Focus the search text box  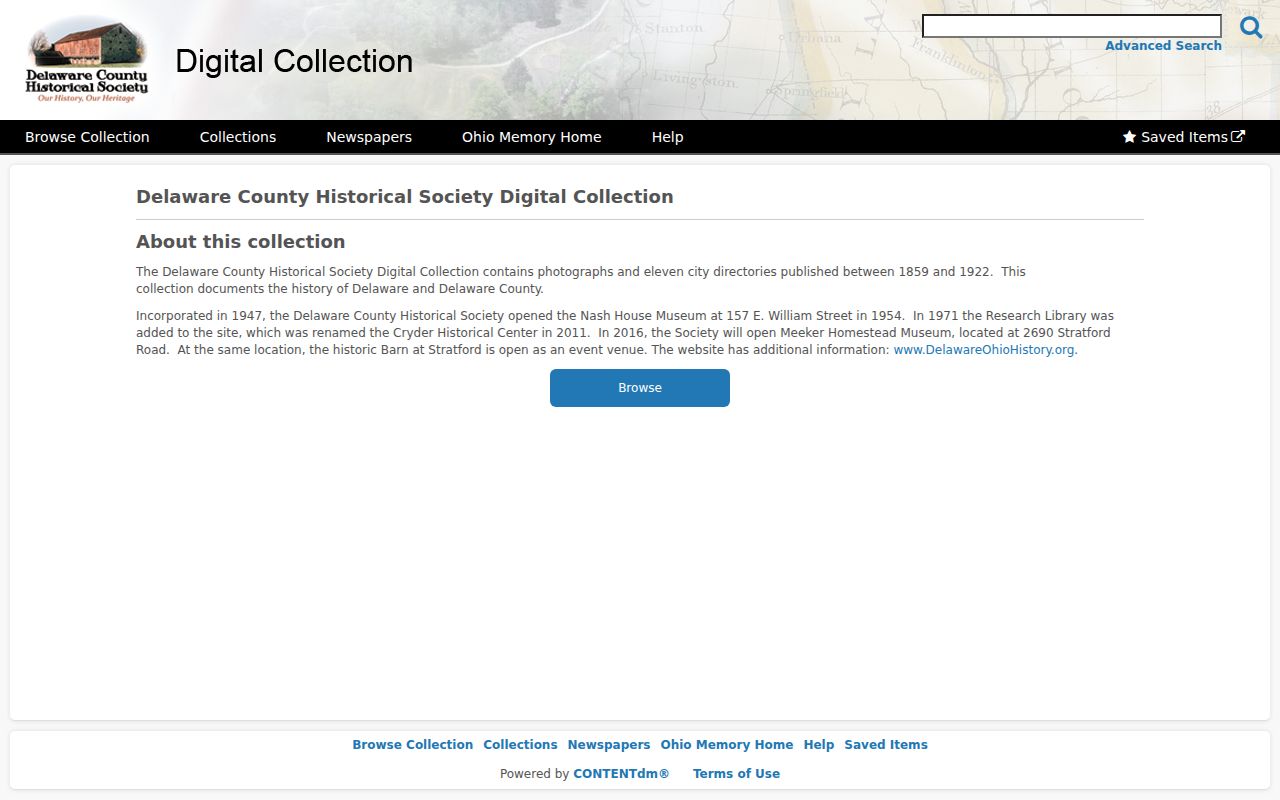coord(1072,26)
